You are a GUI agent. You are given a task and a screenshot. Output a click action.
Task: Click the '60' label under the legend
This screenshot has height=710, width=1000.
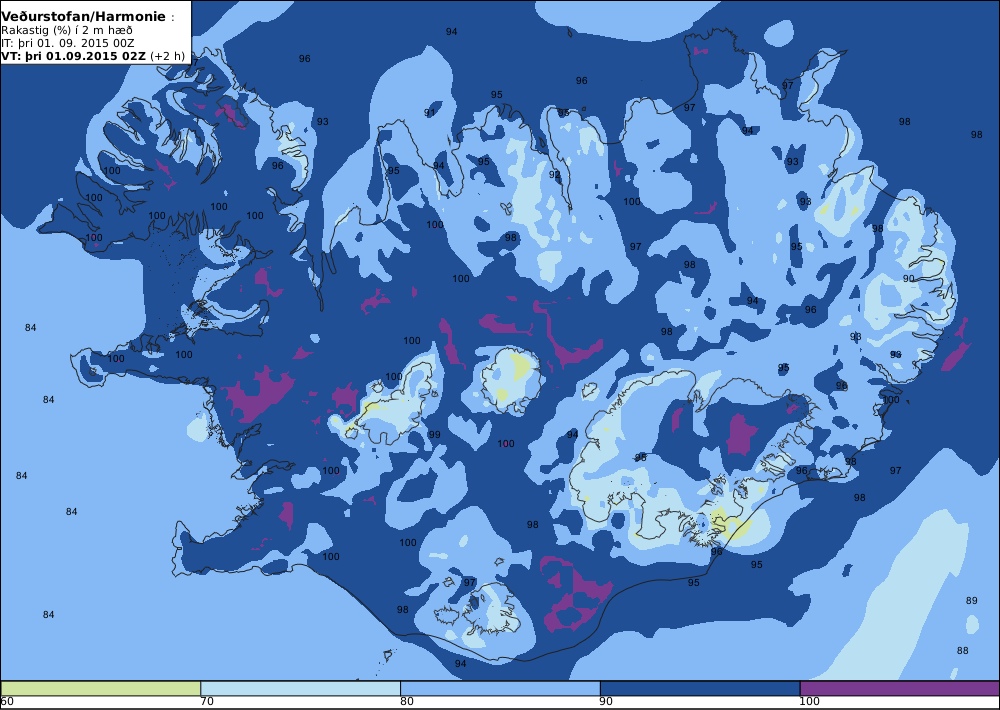8,702
